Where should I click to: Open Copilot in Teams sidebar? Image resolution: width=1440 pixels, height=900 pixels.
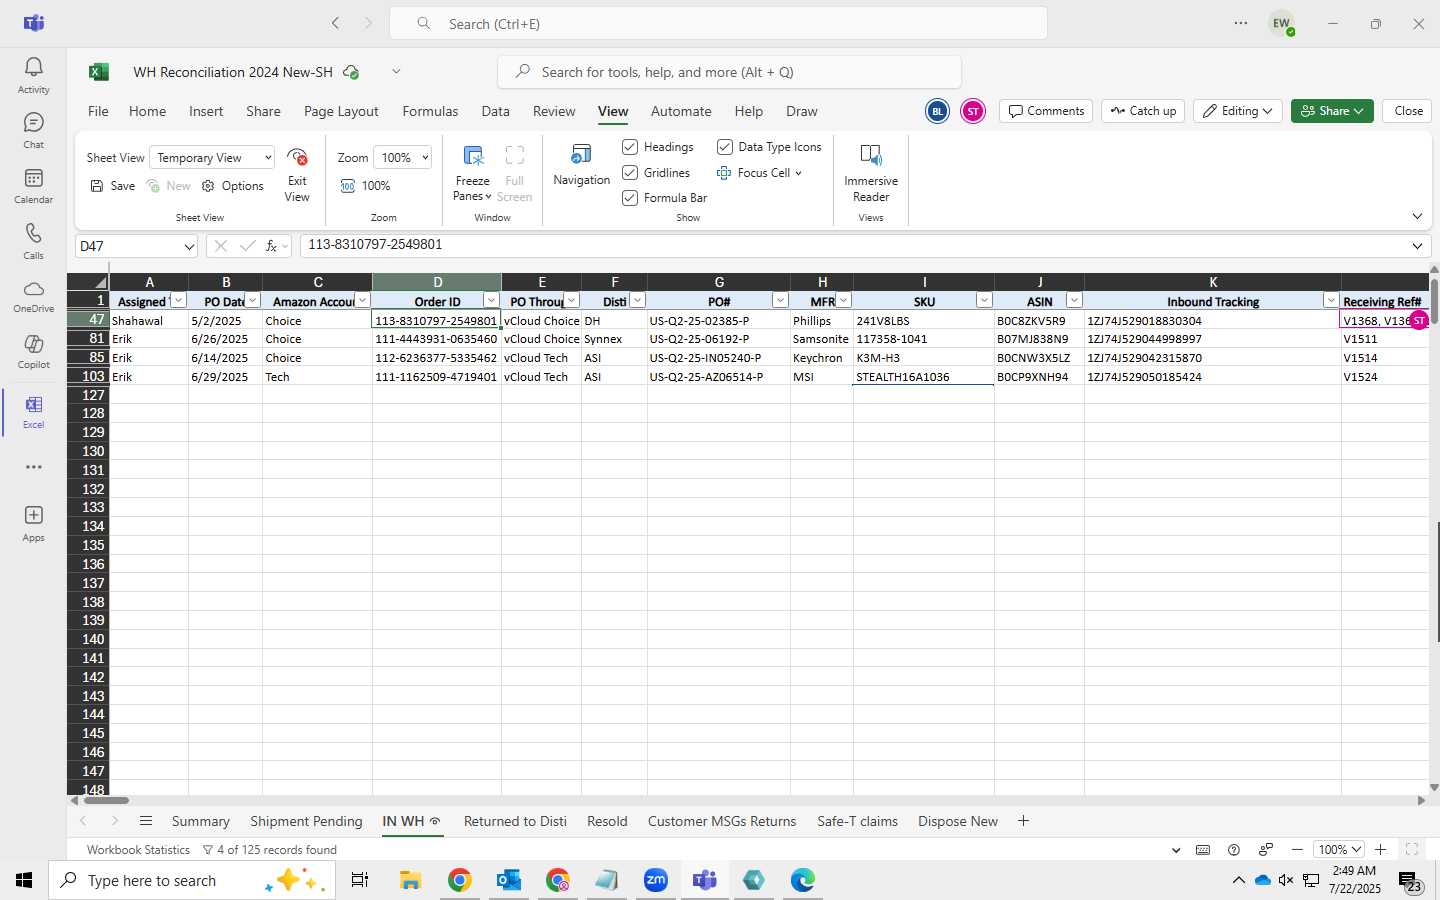[x=33, y=352]
